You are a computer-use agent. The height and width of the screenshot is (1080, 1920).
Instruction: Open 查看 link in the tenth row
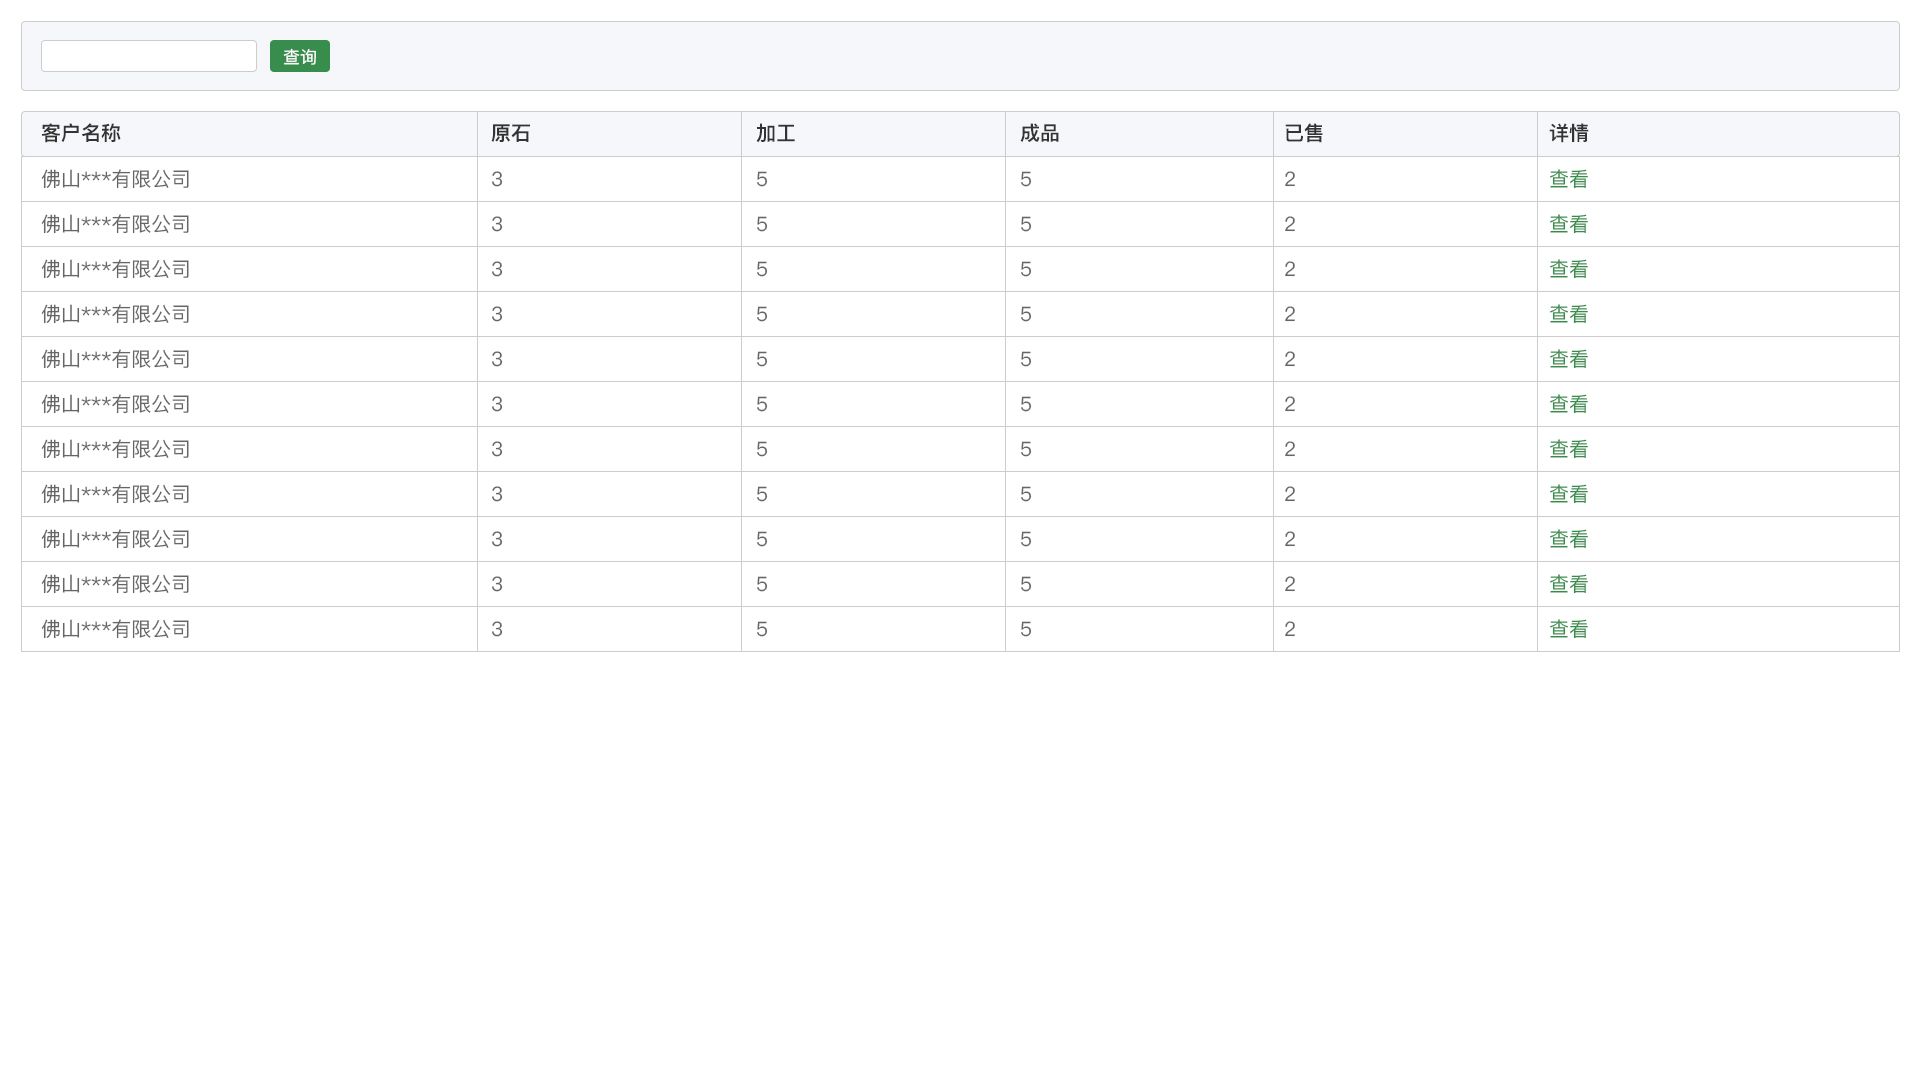(x=1568, y=584)
